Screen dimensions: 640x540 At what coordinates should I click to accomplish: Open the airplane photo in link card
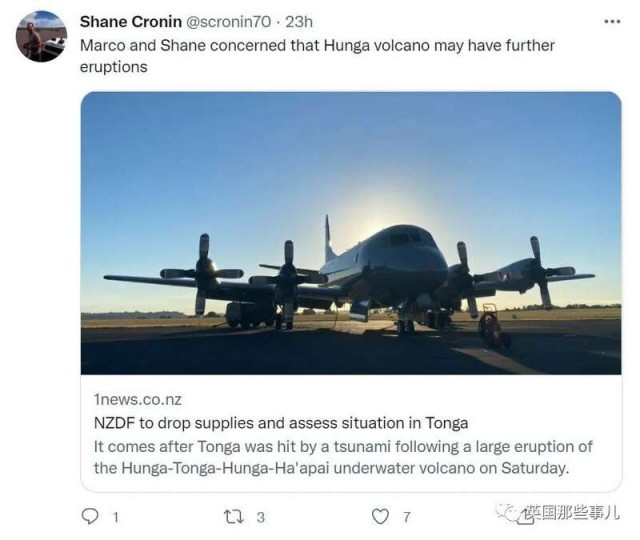click(x=351, y=233)
